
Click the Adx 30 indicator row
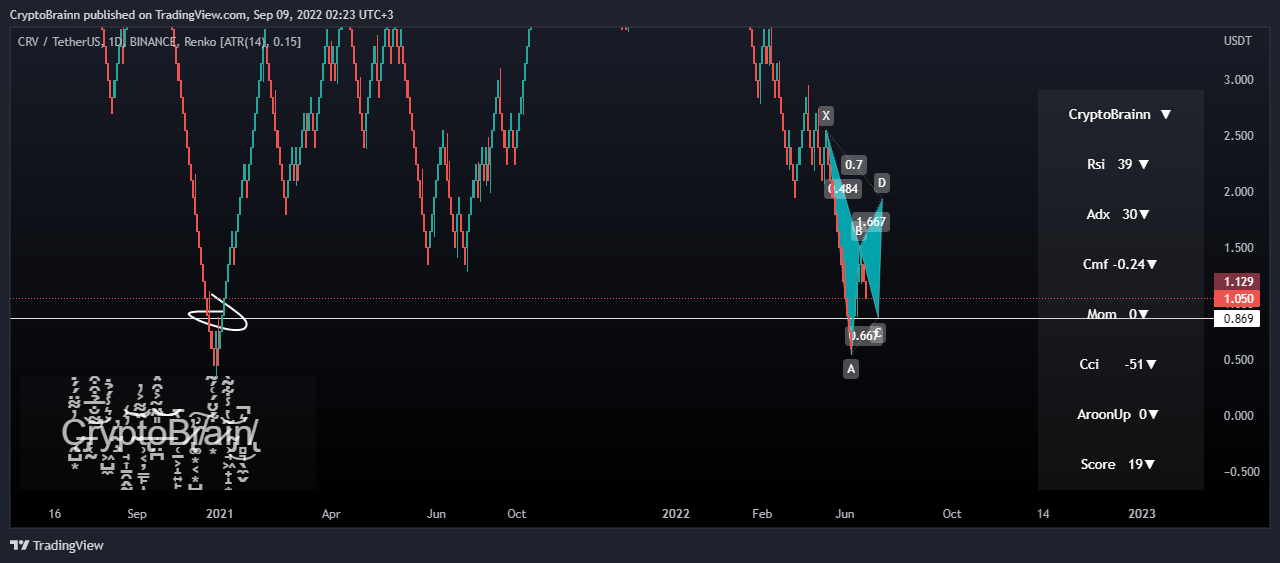(1120, 214)
